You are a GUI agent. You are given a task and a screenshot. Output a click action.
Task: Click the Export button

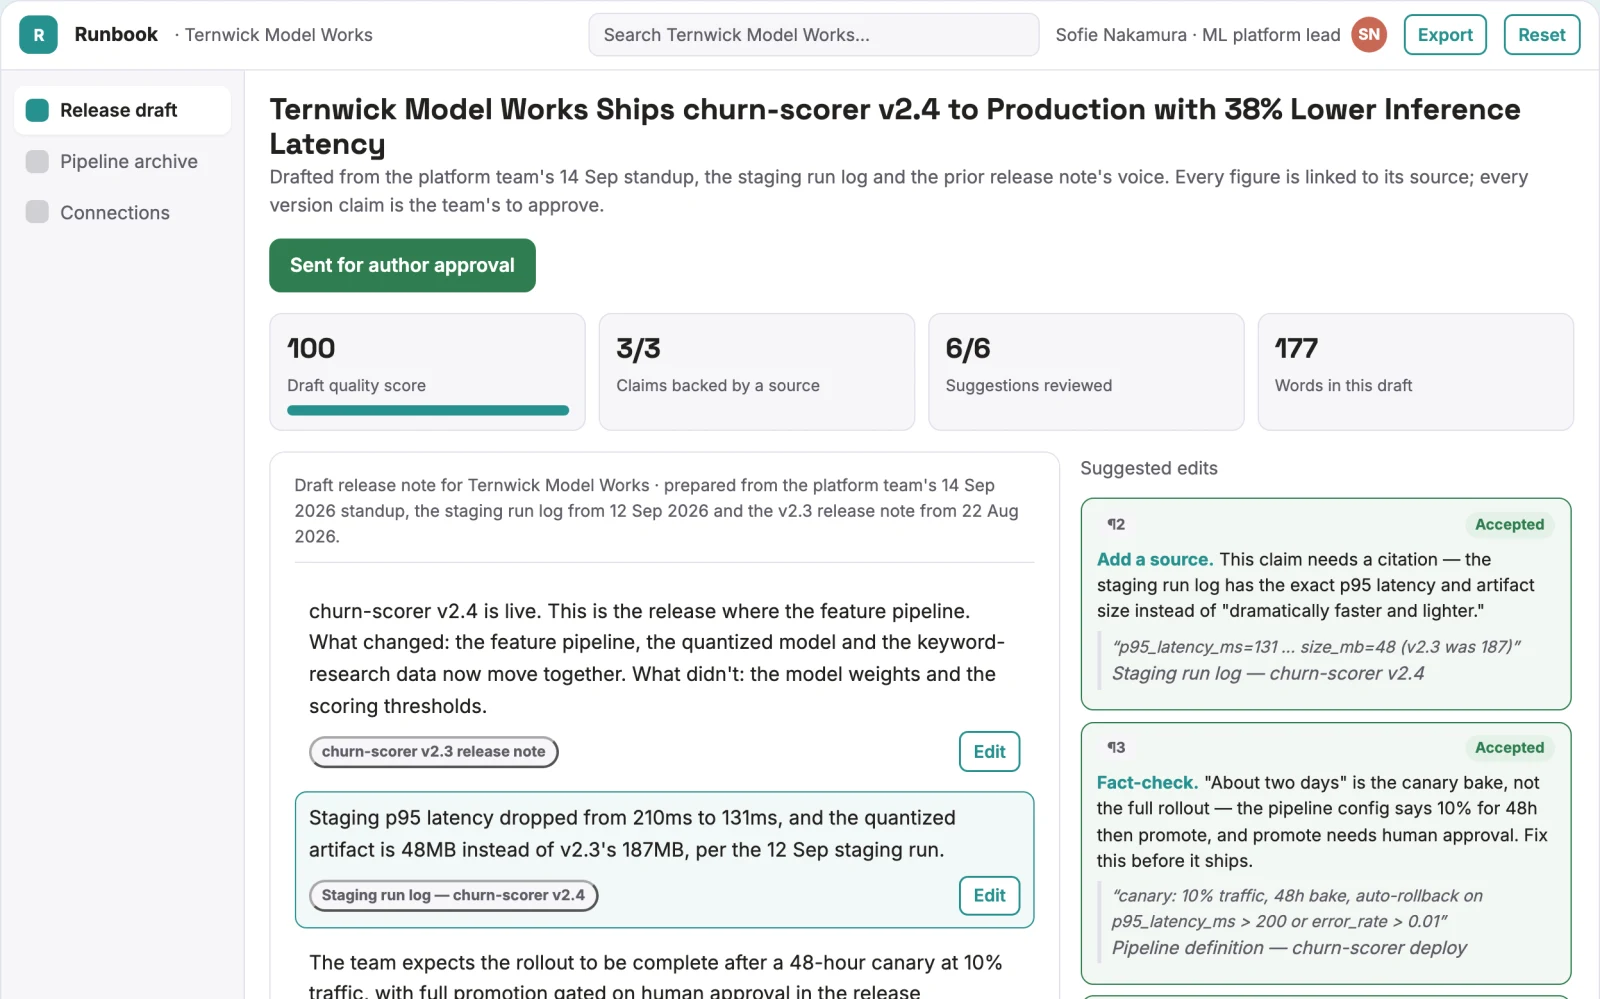tap(1445, 35)
